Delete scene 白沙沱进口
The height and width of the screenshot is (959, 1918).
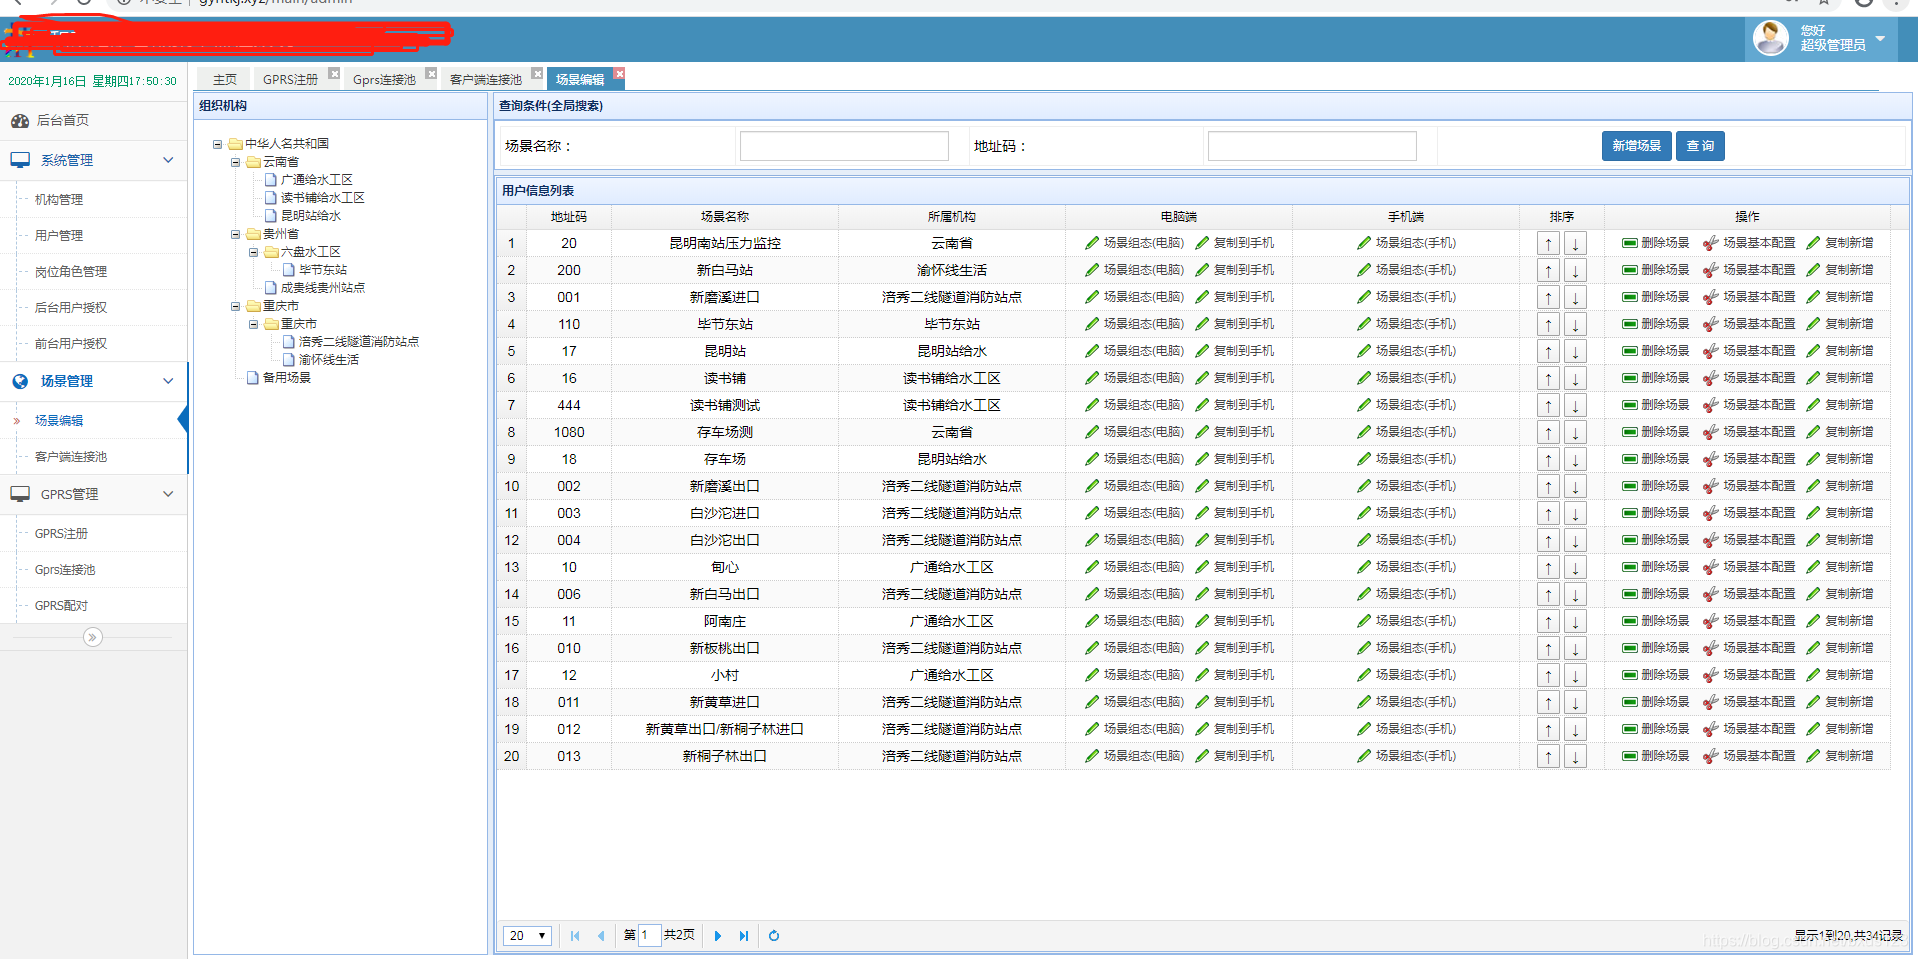(x=1655, y=513)
